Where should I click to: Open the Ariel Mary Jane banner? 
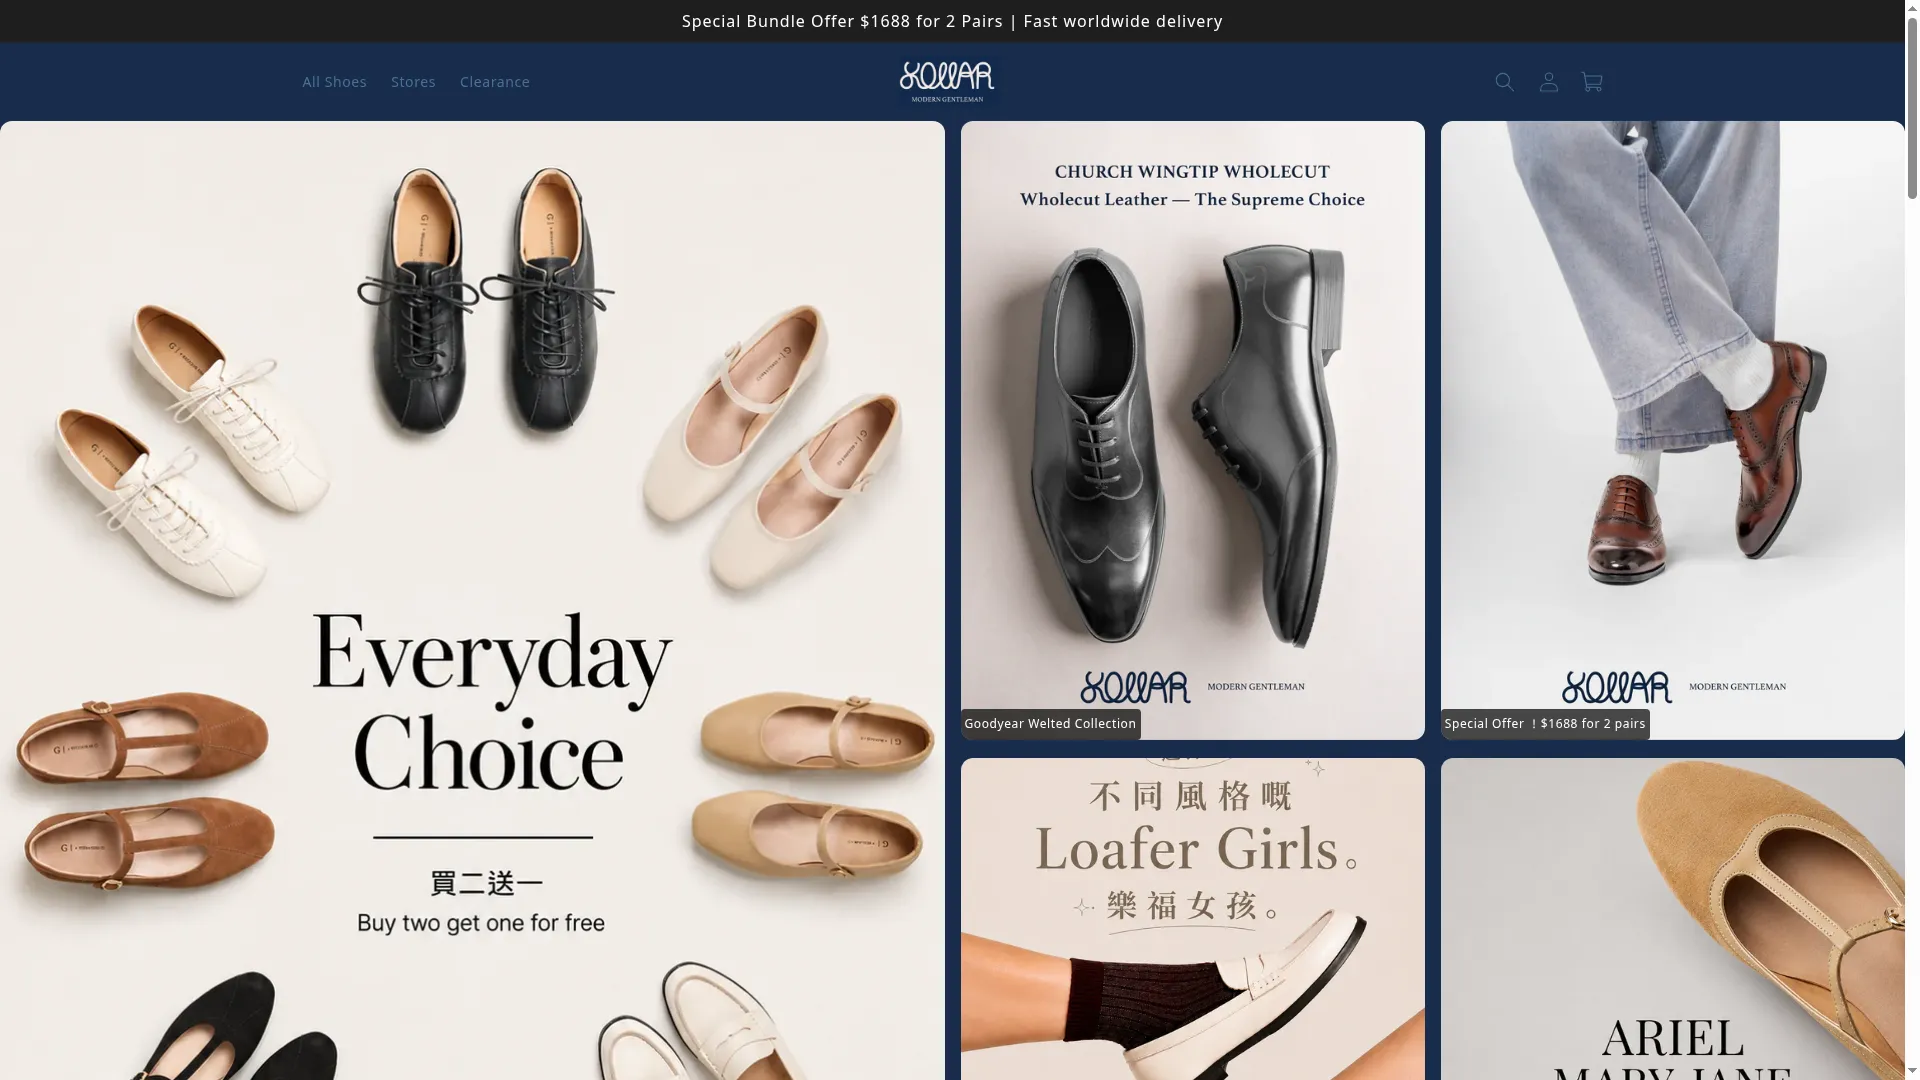tap(1672, 919)
